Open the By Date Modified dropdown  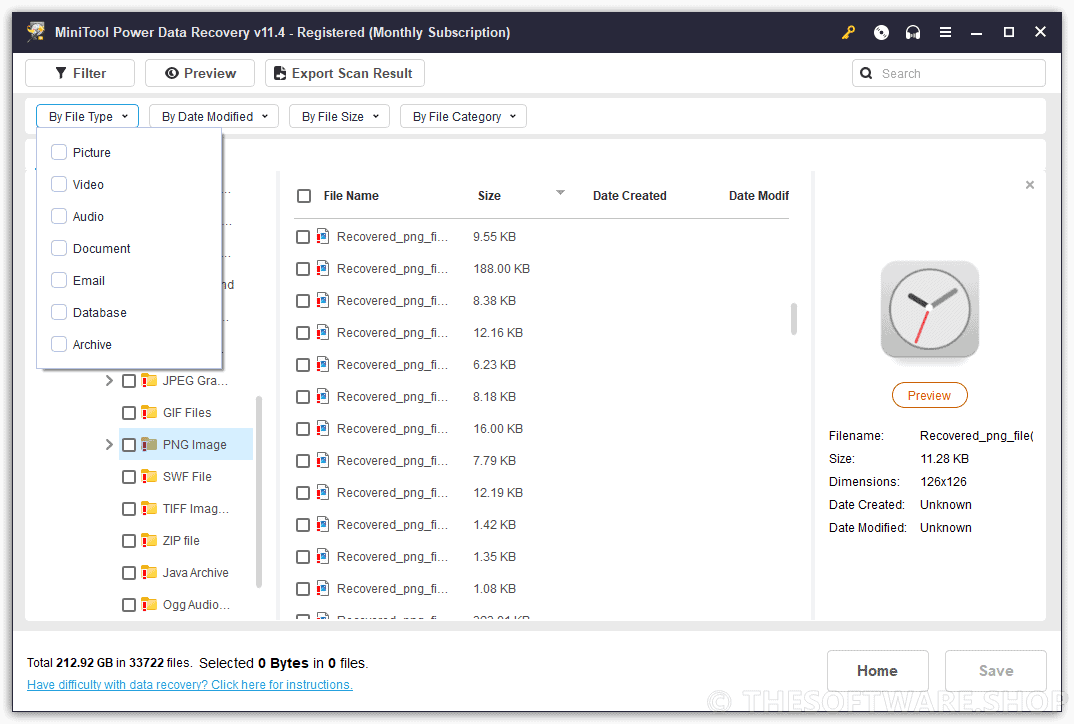pyautogui.click(x=214, y=116)
